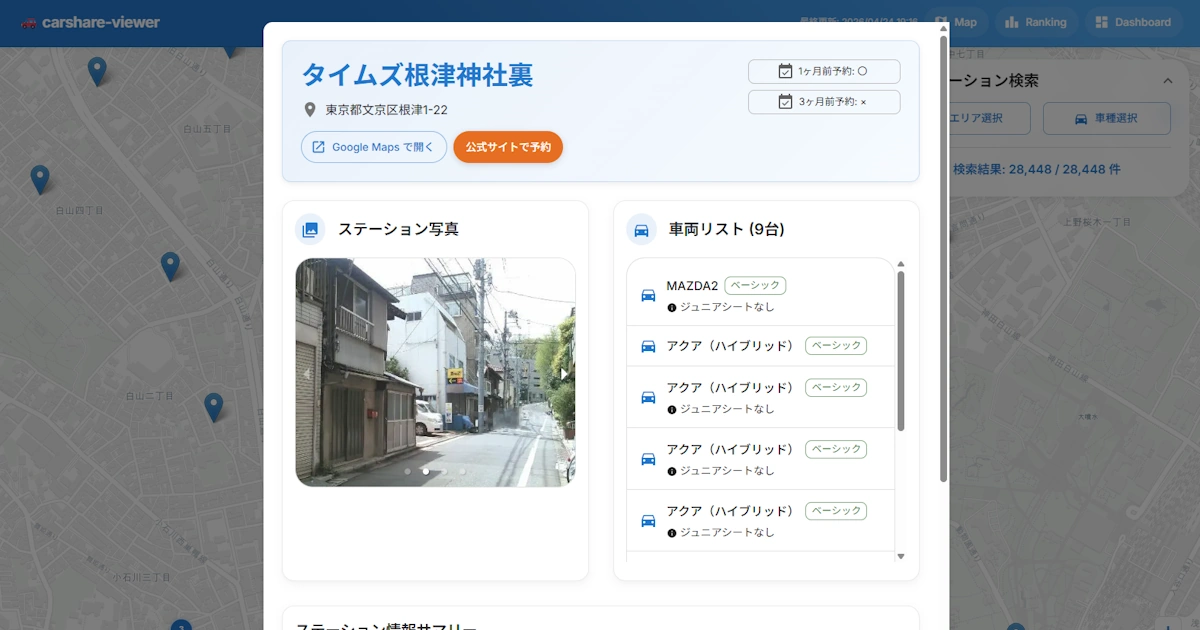Switch to the Ranking tab
The image size is (1200, 630).
pos(1036,22)
